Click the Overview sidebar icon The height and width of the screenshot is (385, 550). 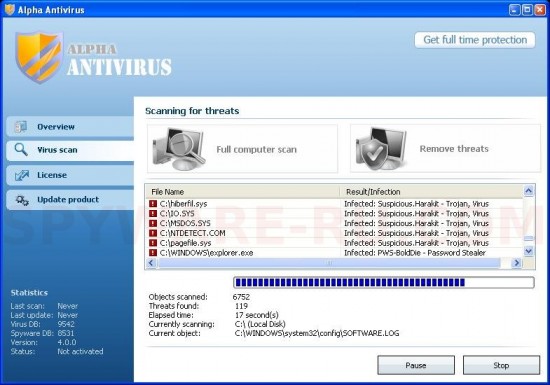[x=21, y=127]
